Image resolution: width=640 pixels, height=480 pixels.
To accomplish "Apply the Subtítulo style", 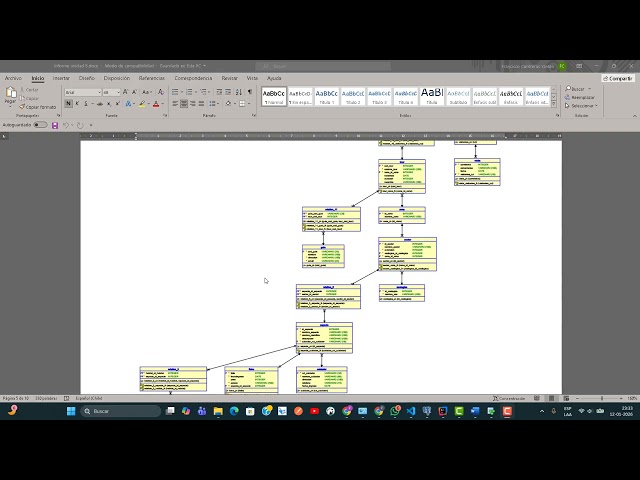I will [x=458, y=97].
